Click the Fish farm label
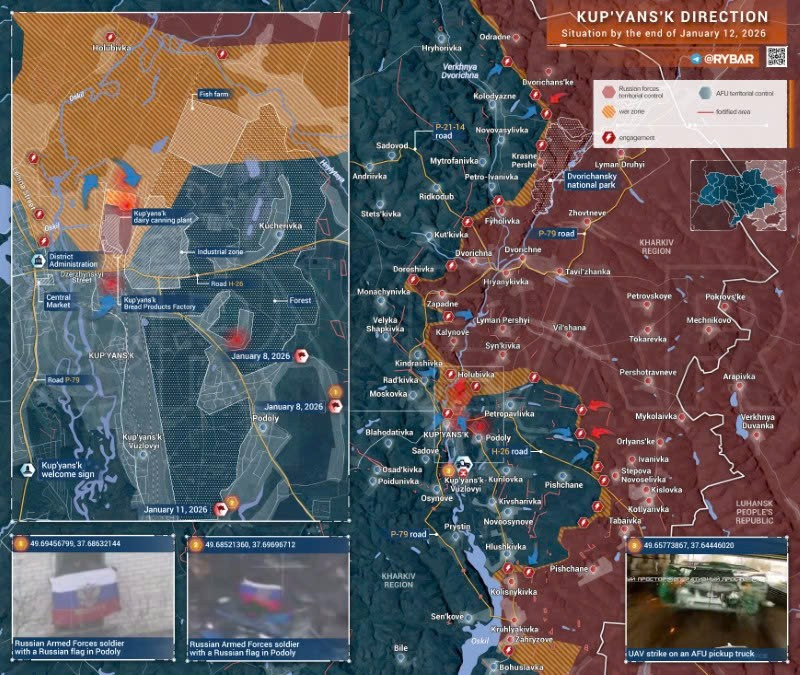 215,93
